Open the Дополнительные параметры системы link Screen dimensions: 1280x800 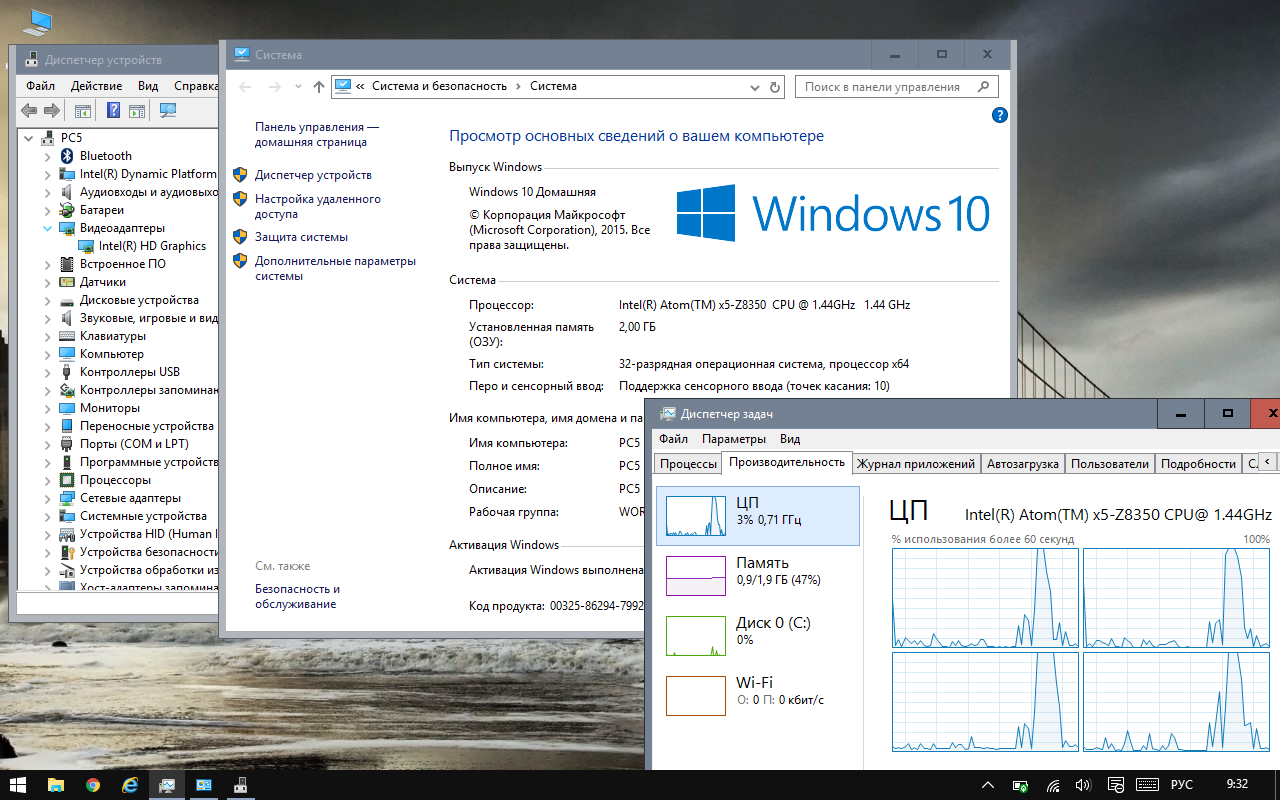335,268
